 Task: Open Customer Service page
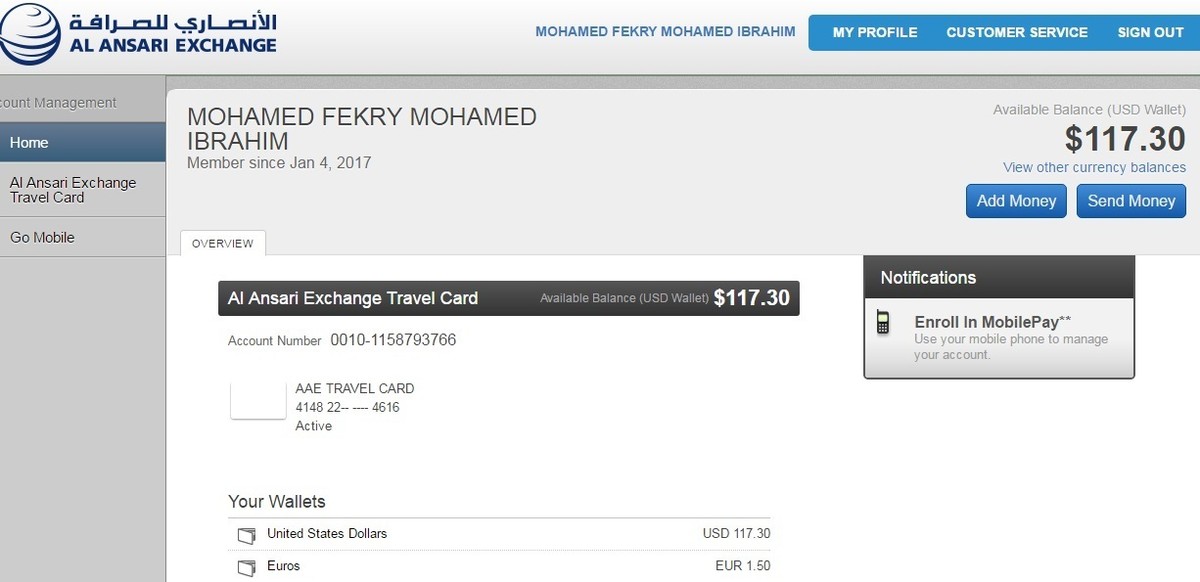point(1017,32)
